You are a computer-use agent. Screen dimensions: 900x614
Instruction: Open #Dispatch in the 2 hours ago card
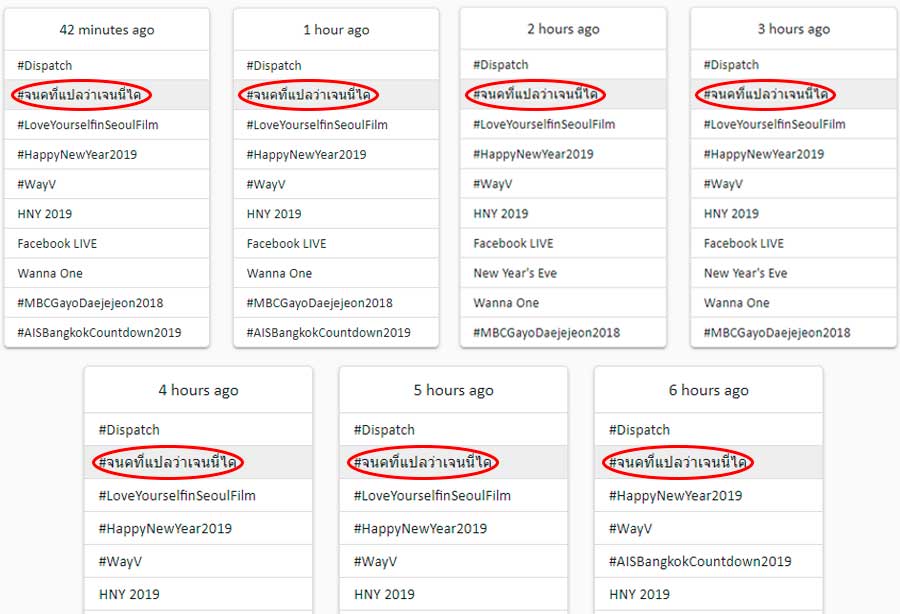(x=501, y=65)
